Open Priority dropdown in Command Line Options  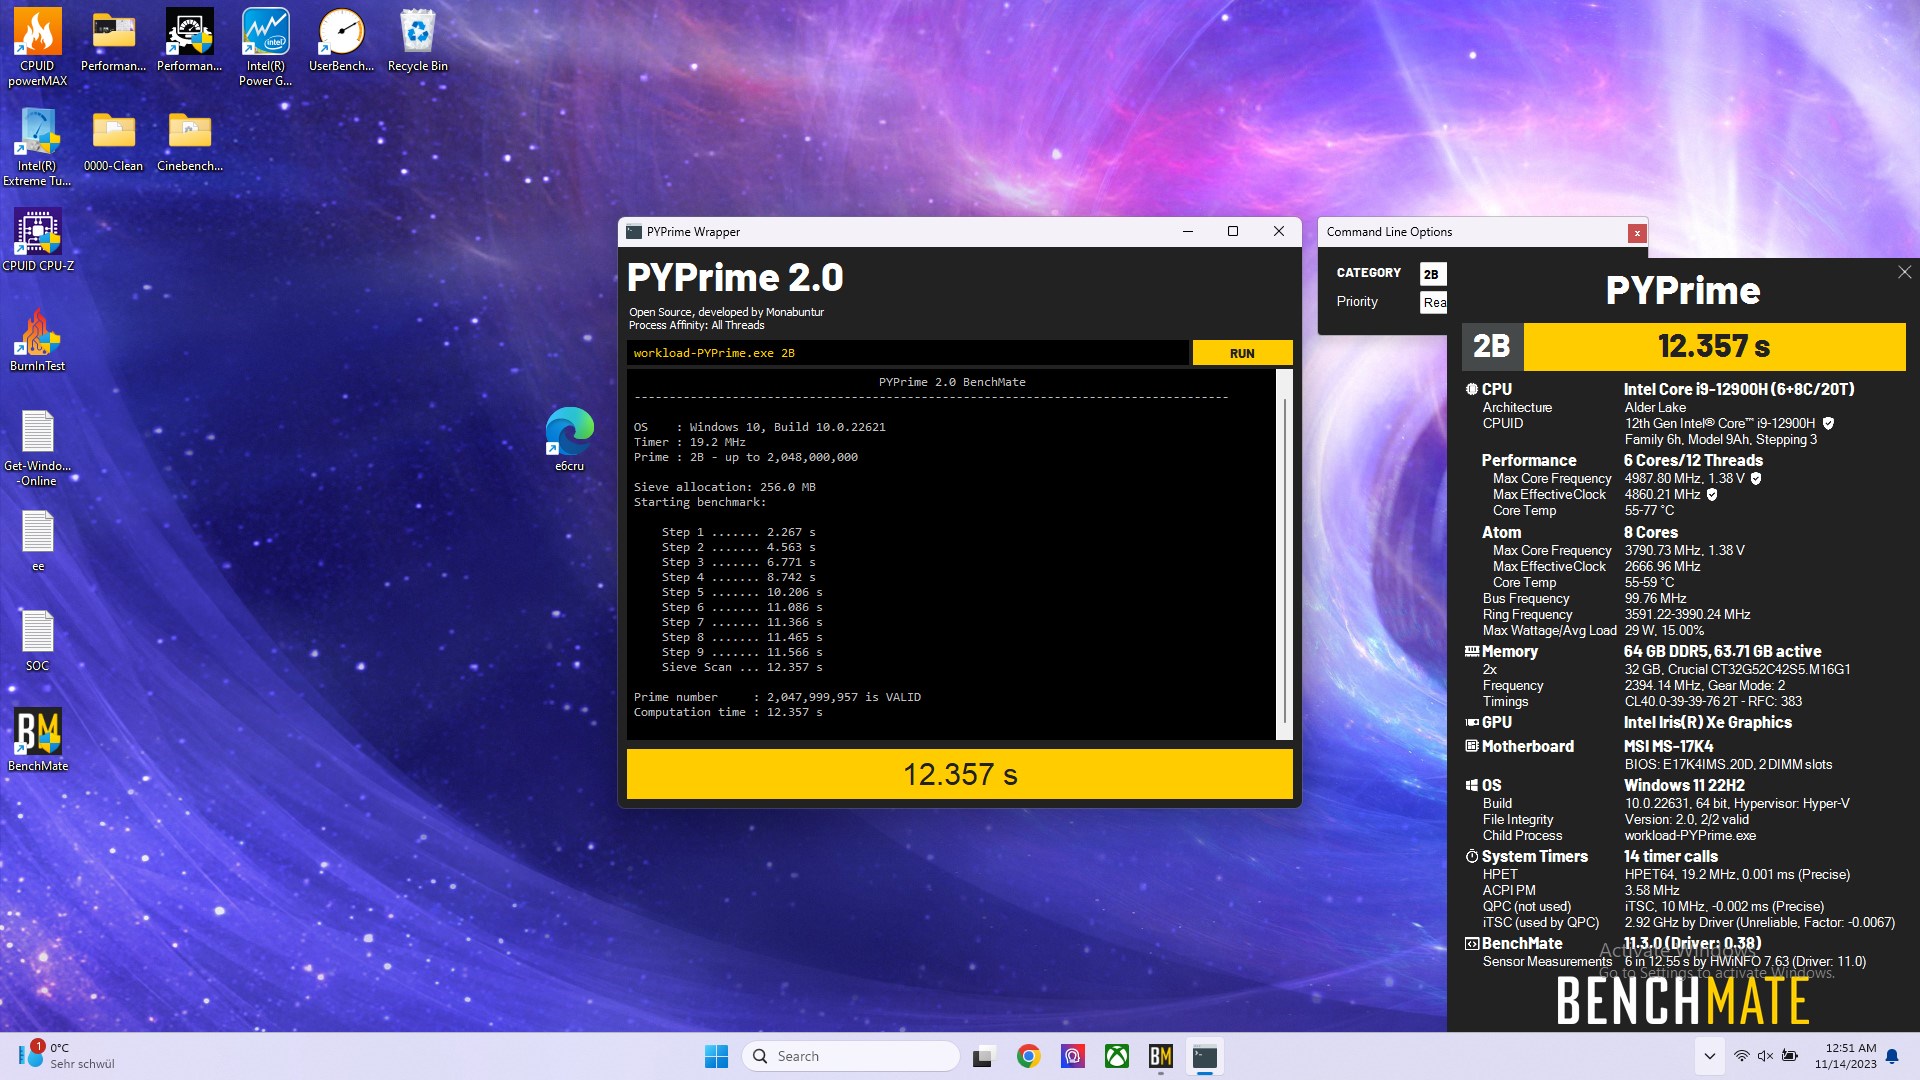click(x=1433, y=302)
